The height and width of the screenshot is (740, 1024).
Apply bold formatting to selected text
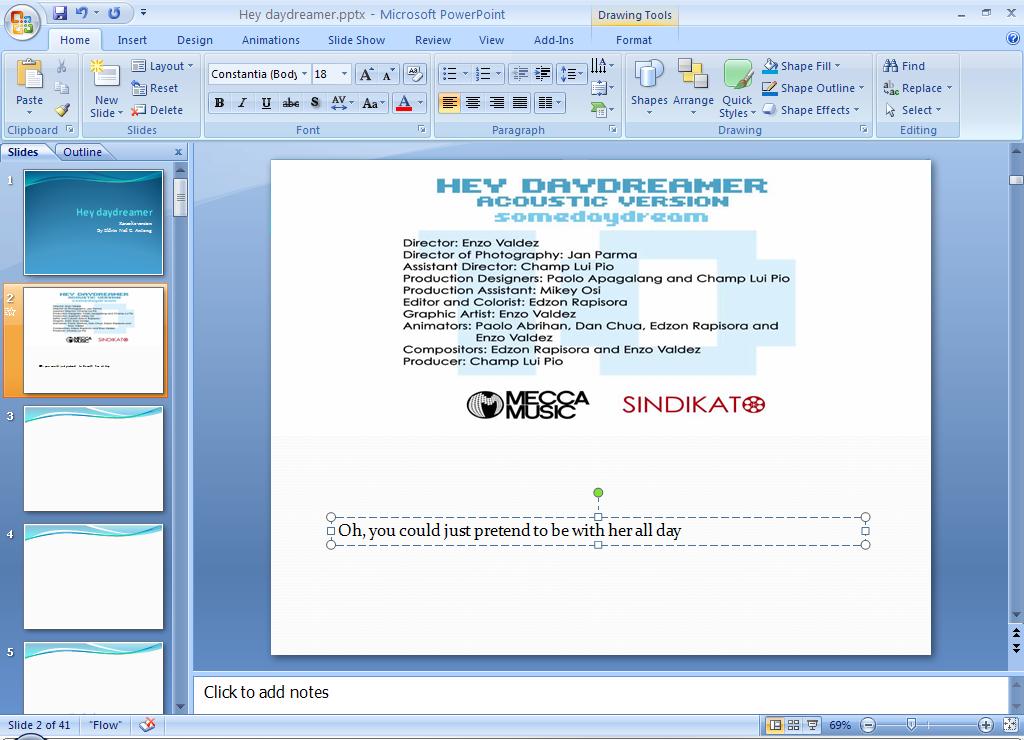click(x=219, y=103)
